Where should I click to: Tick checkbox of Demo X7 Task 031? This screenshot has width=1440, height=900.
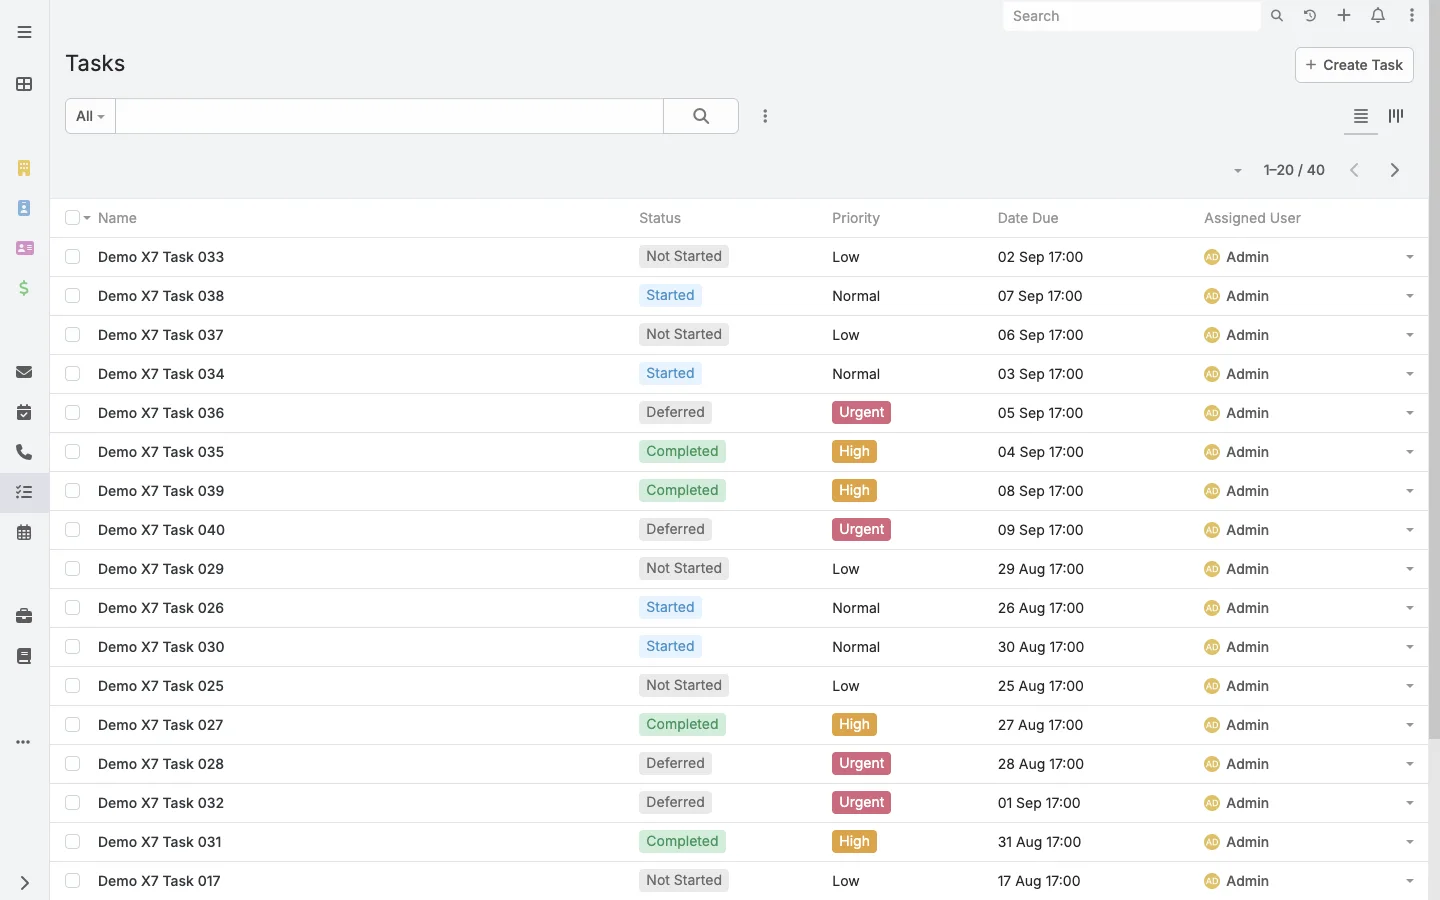72,842
